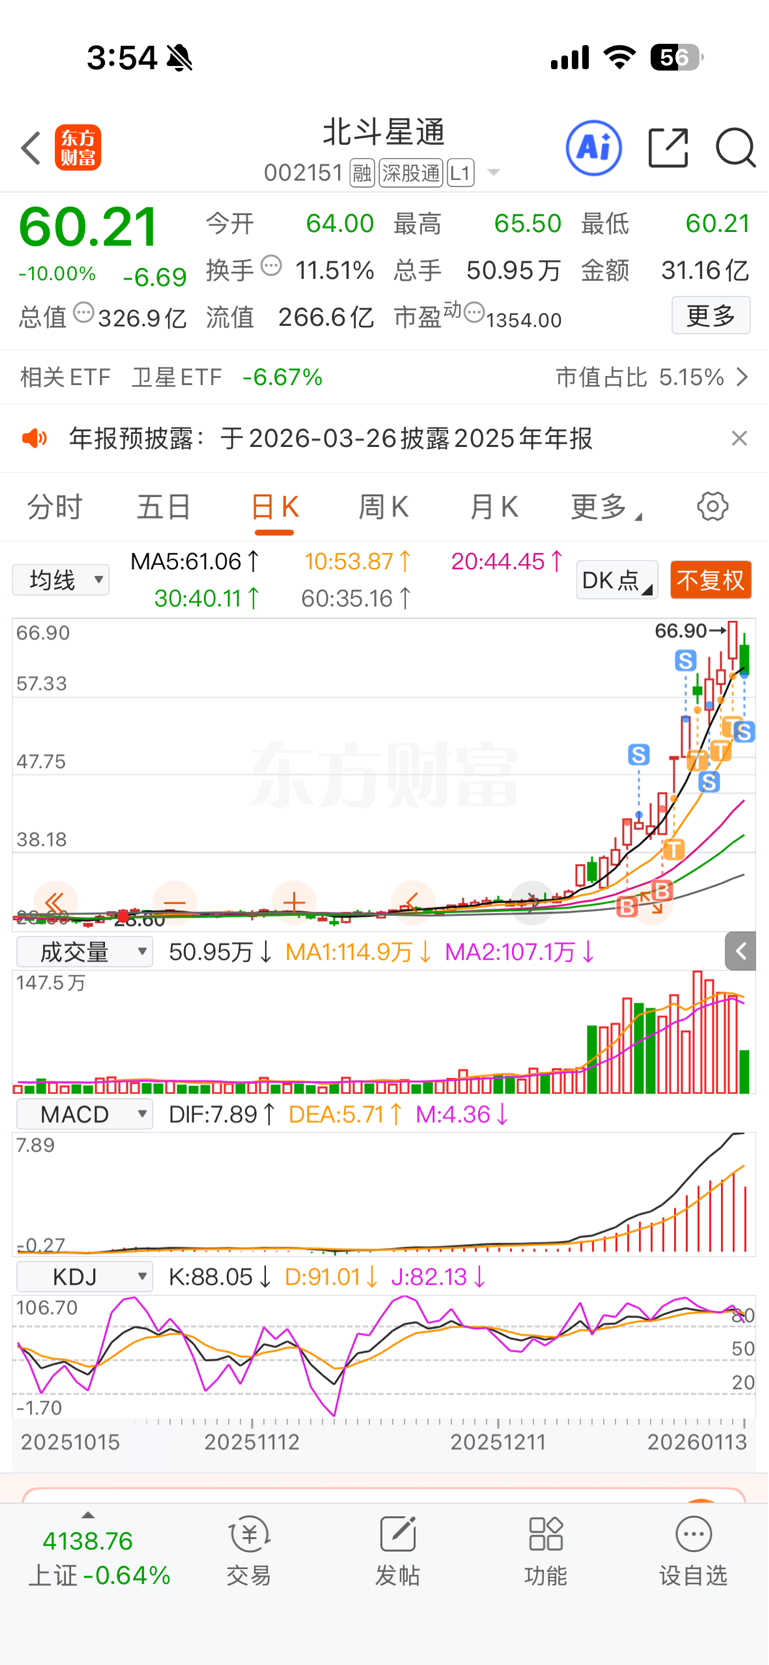This screenshot has width=769, height=1665.
Task: Tap chart zoom-in plus icon
Action: (294, 903)
